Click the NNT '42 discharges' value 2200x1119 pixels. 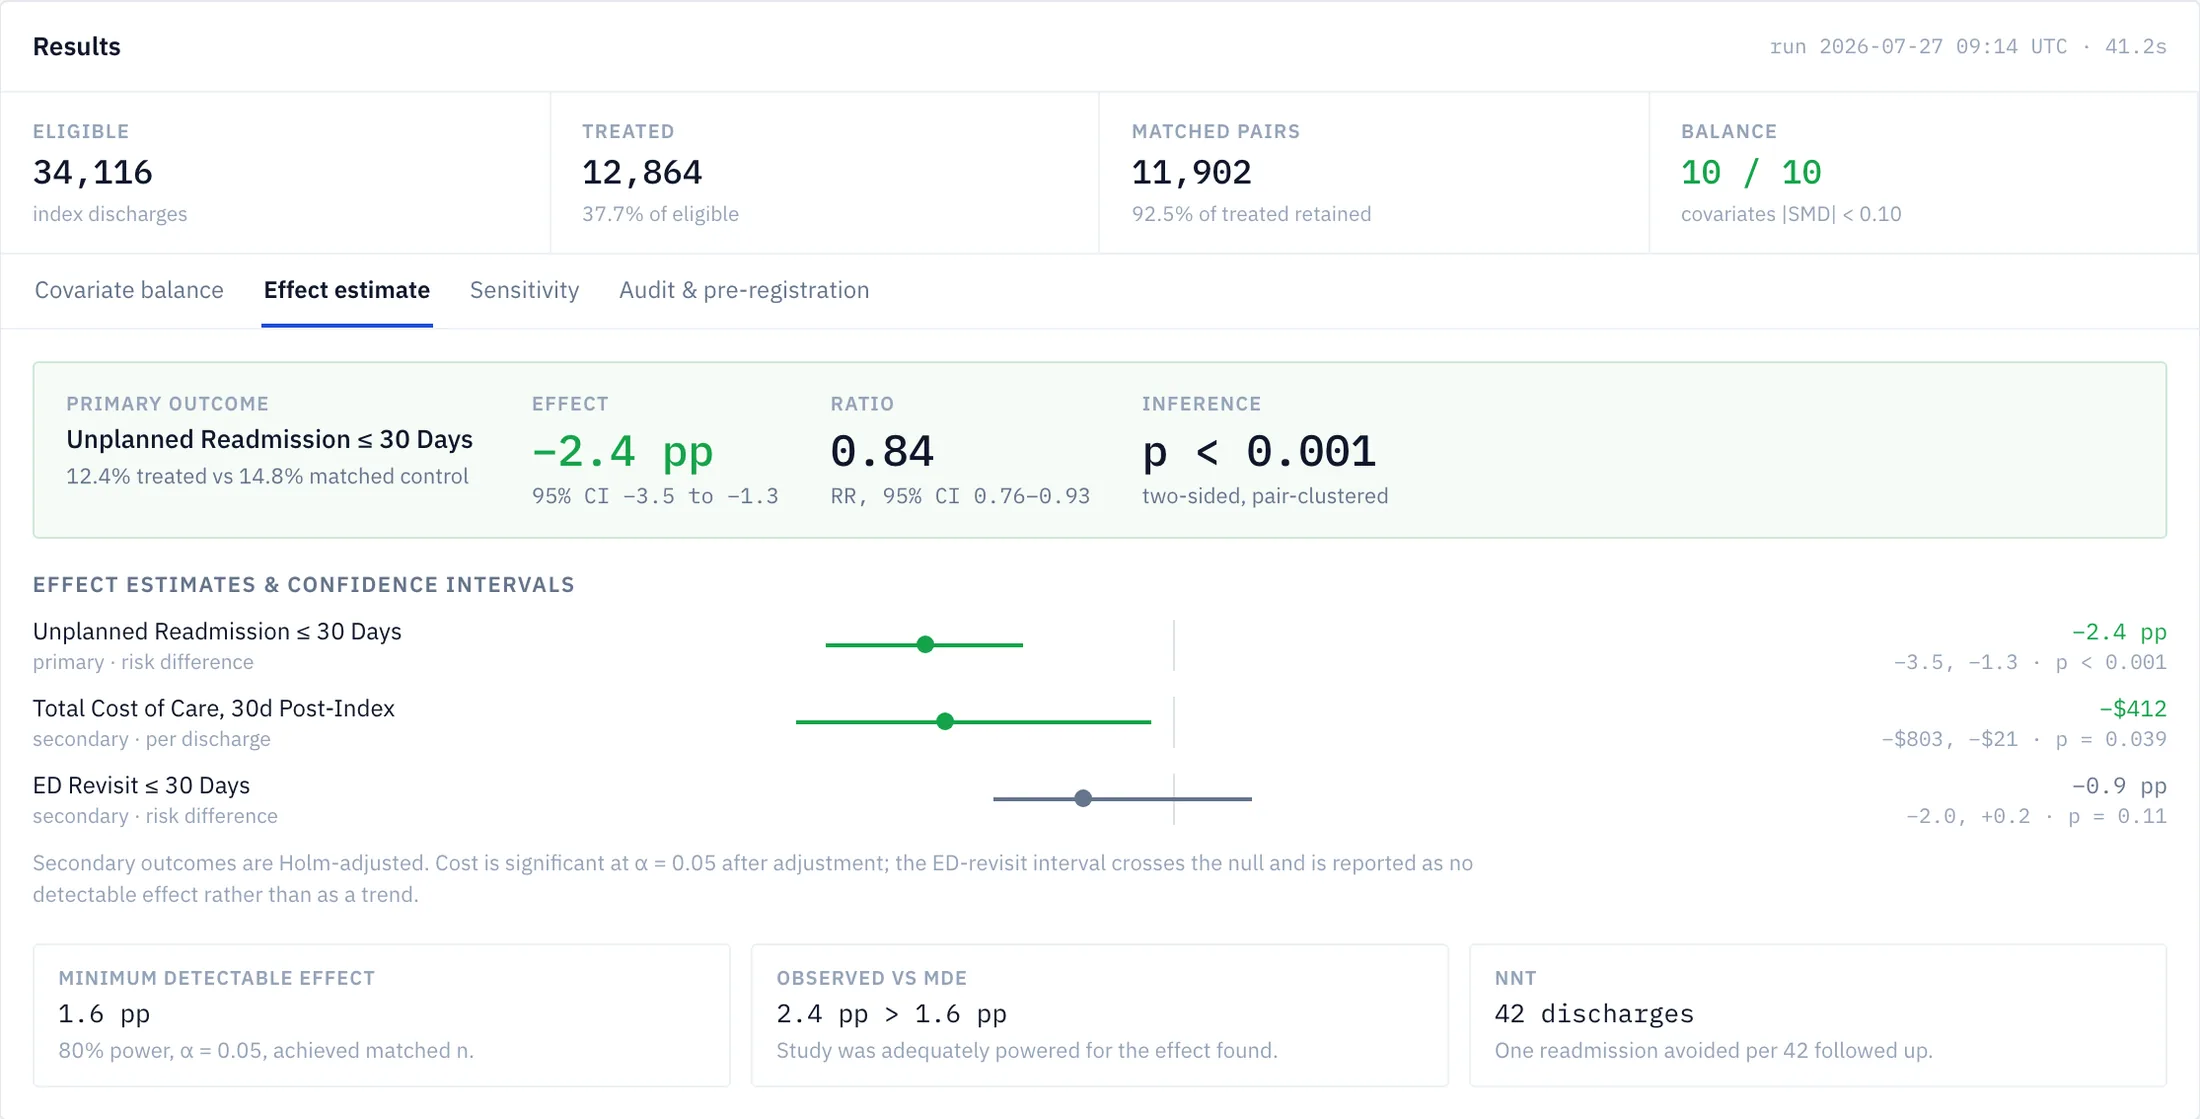click(1594, 1014)
